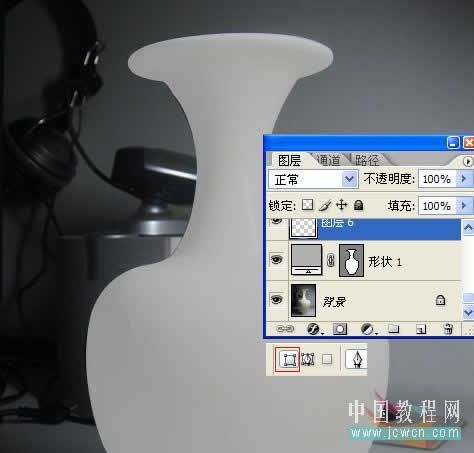
Task: Choose the Paths mode icon
Action: [308, 359]
